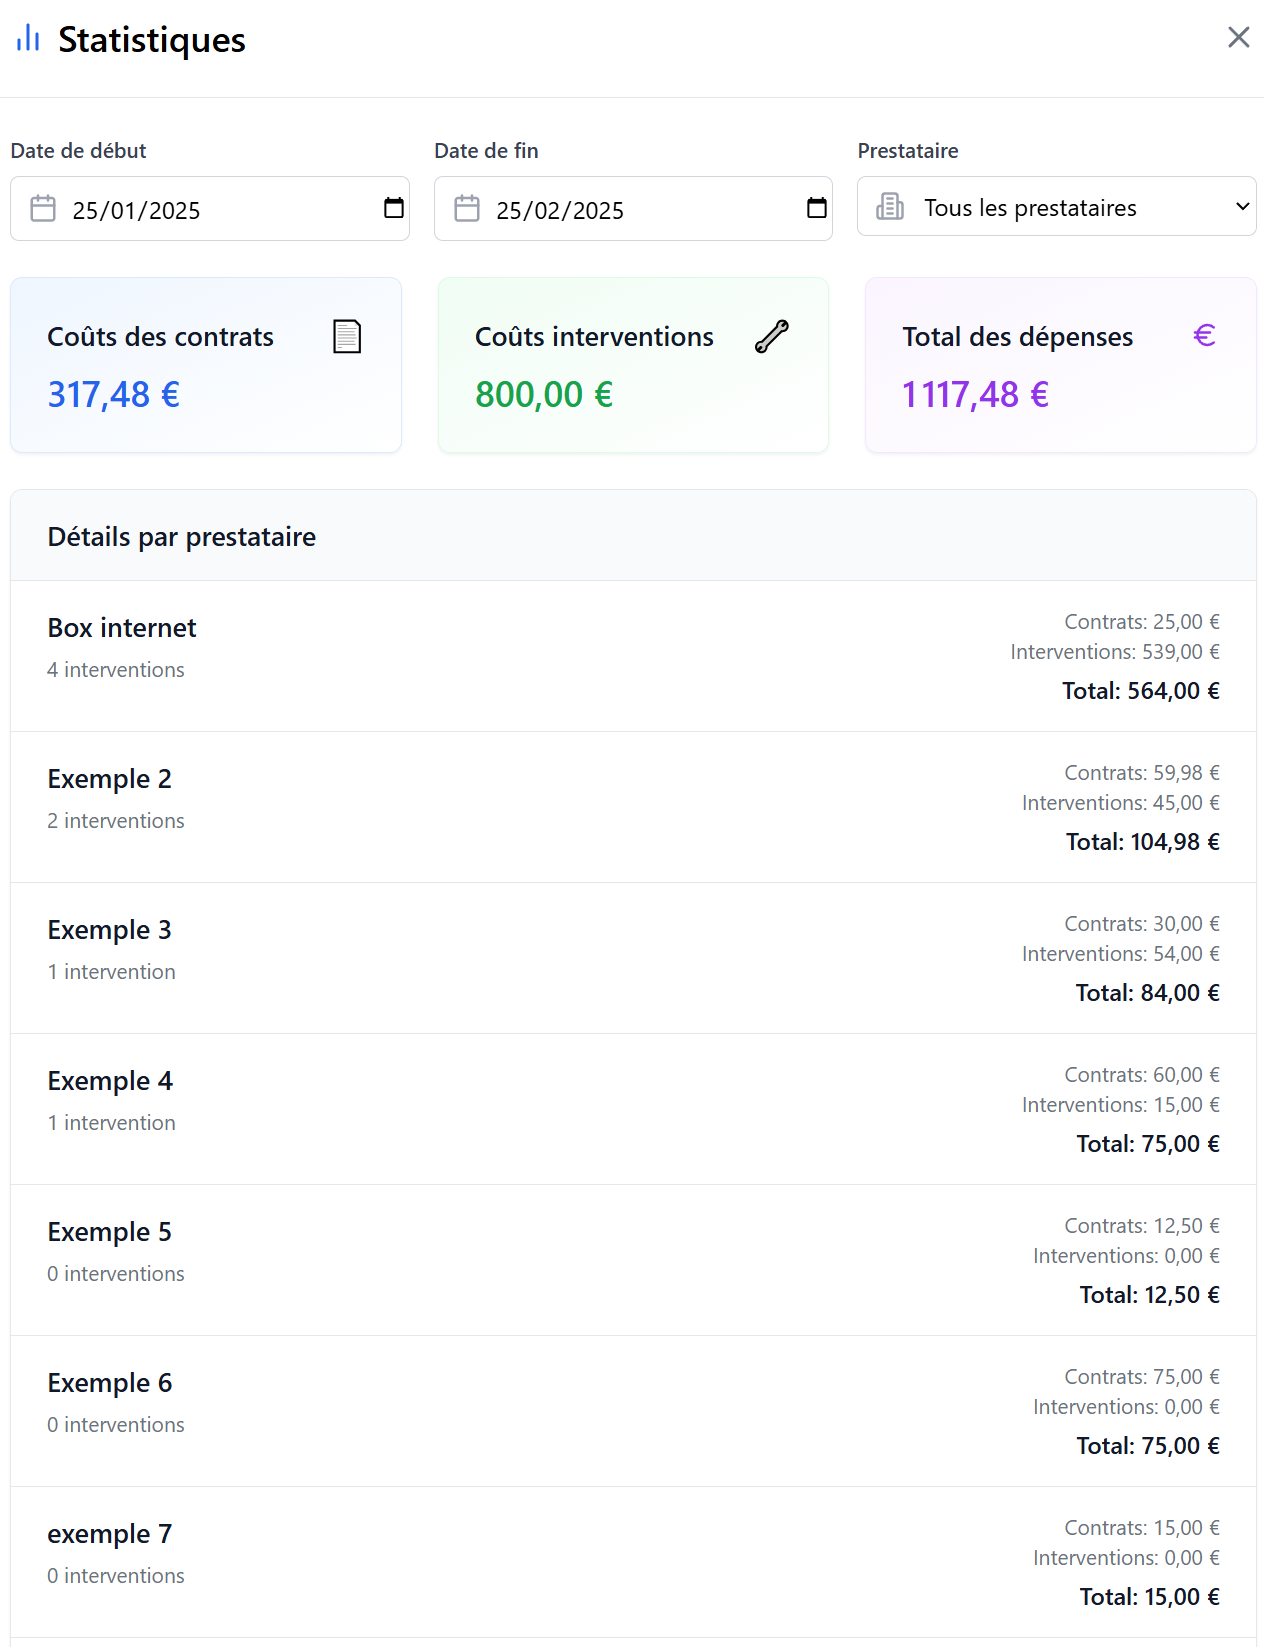
Task: Open the start date picker button
Action: pos(394,208)
